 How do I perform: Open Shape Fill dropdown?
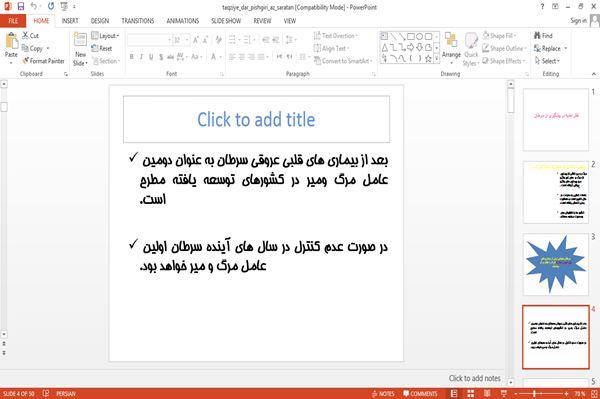499,36
